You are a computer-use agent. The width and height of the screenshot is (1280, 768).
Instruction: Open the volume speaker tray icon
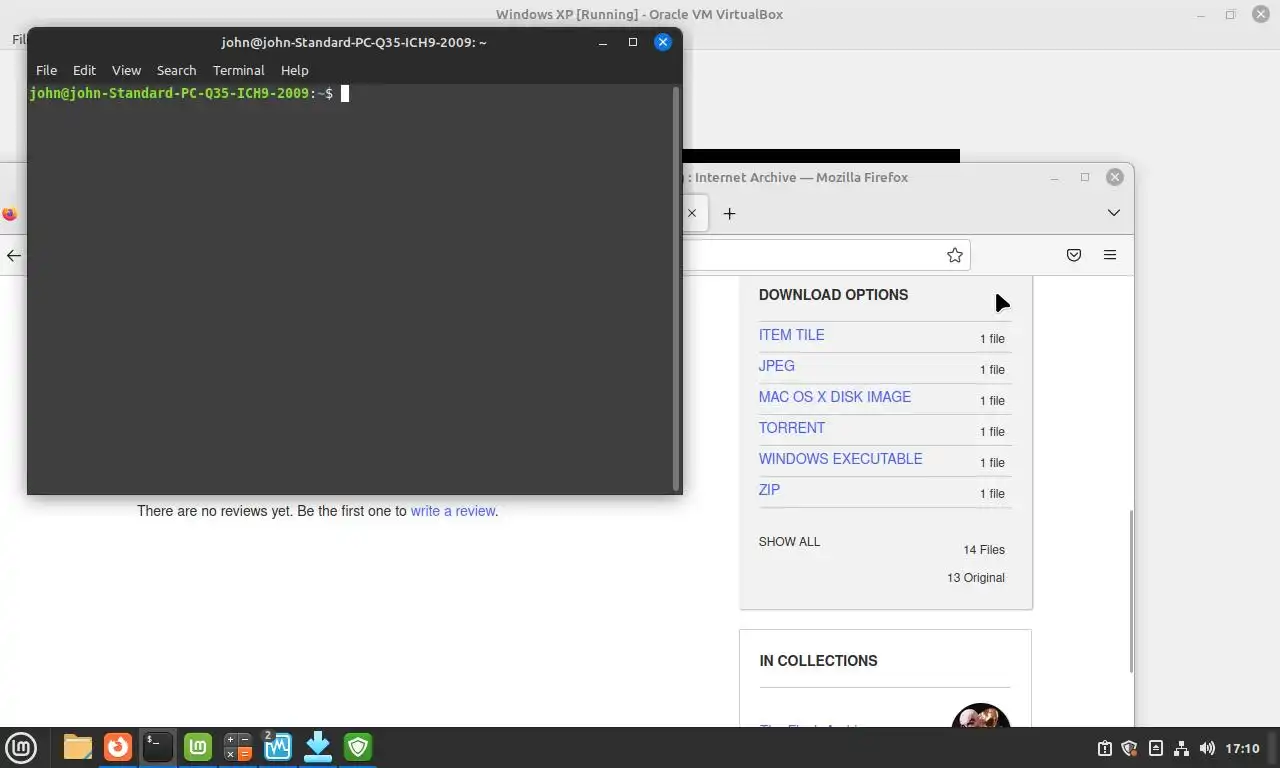[1207, 748]
